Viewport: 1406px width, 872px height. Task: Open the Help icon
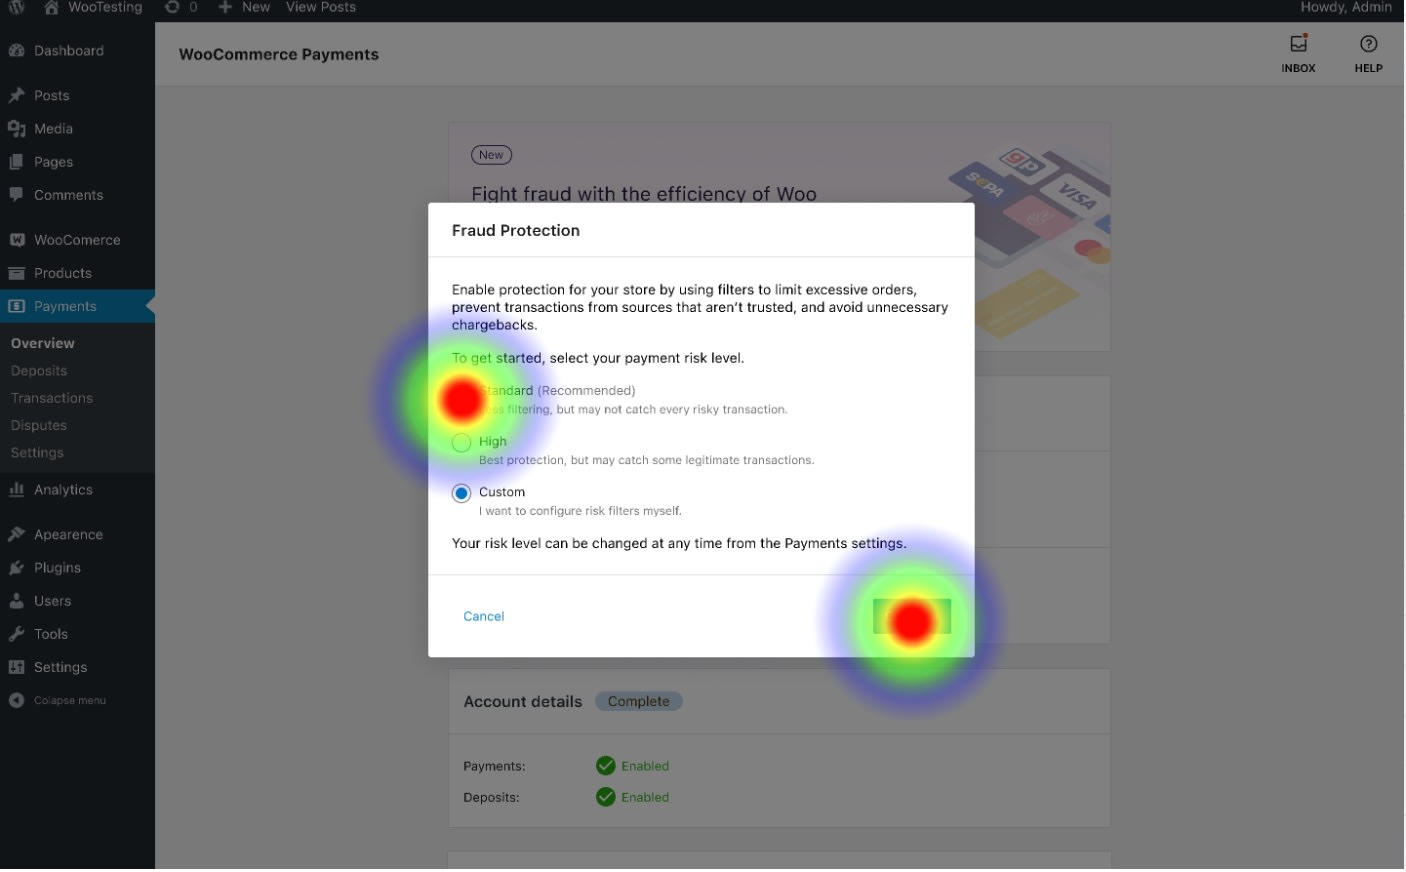(x=1368, y=44)
